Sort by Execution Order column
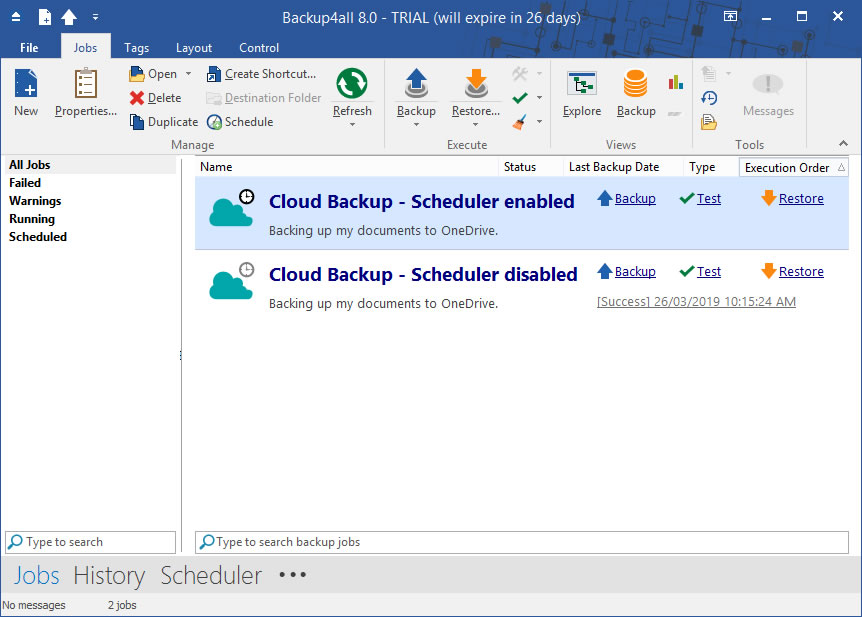Image resolution: width=862 pixels, height=617 pixels. 794,167
